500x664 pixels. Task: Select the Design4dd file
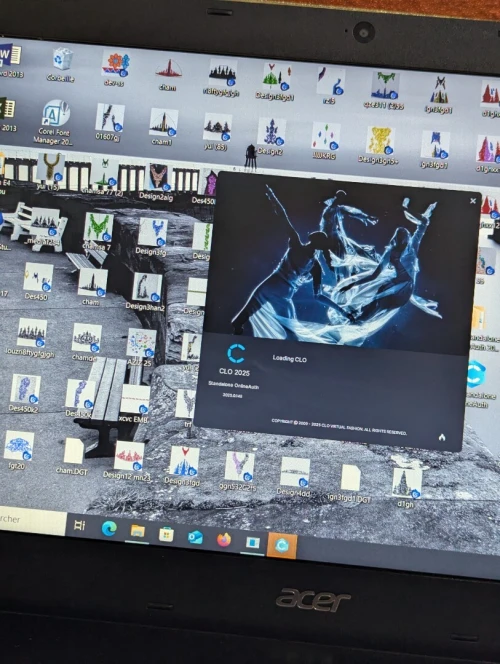(294, 476)
